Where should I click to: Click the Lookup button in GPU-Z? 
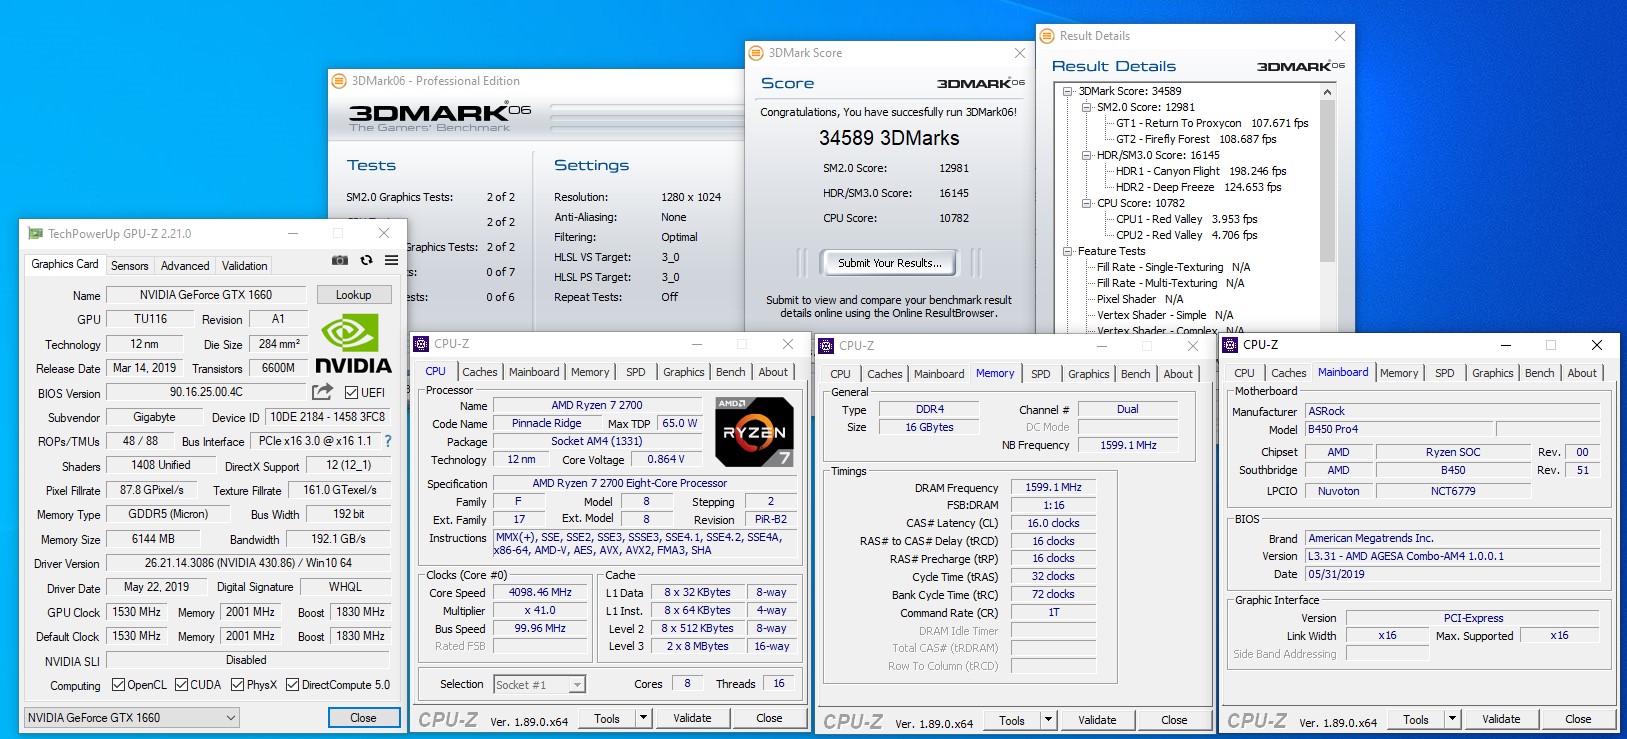[353, 295]
